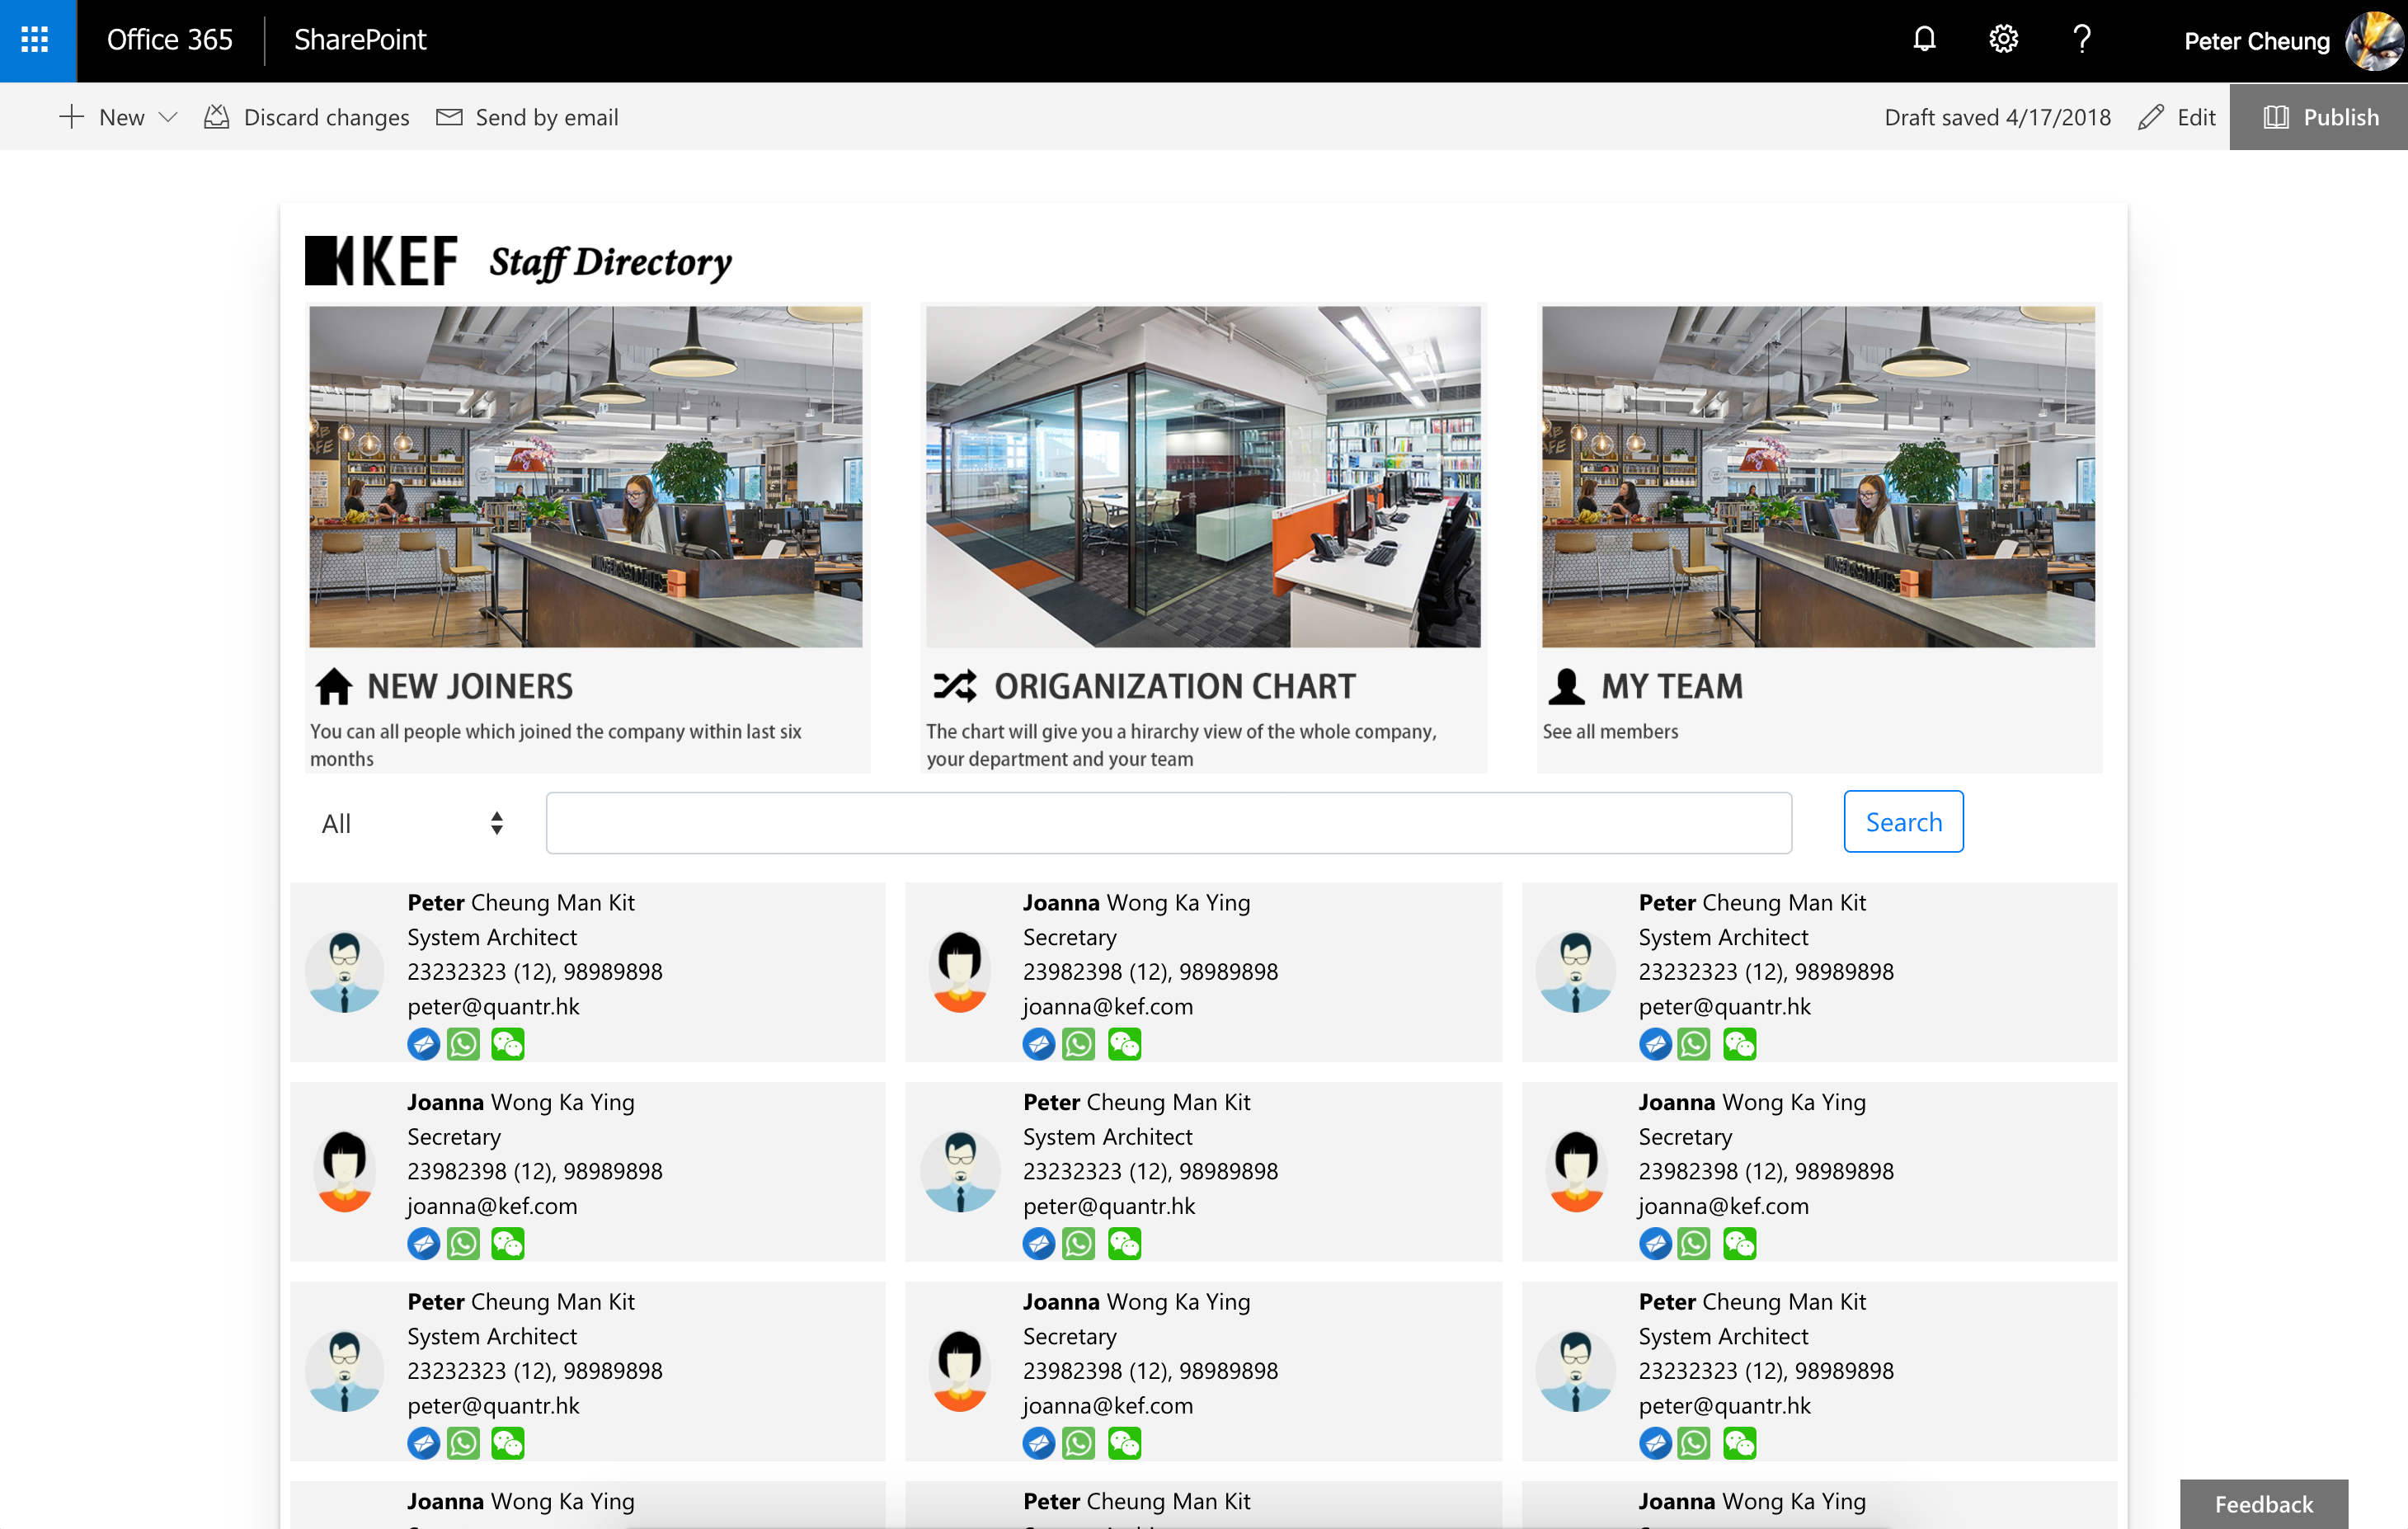Click joanna@kef.com in the top-row card
2408x1529 pixels.
click(1108, 1006)
